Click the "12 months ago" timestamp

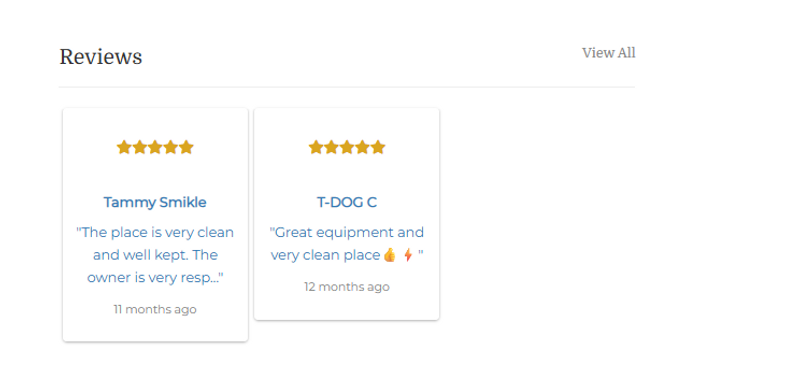pyautogui.click(x=347, y=287)
